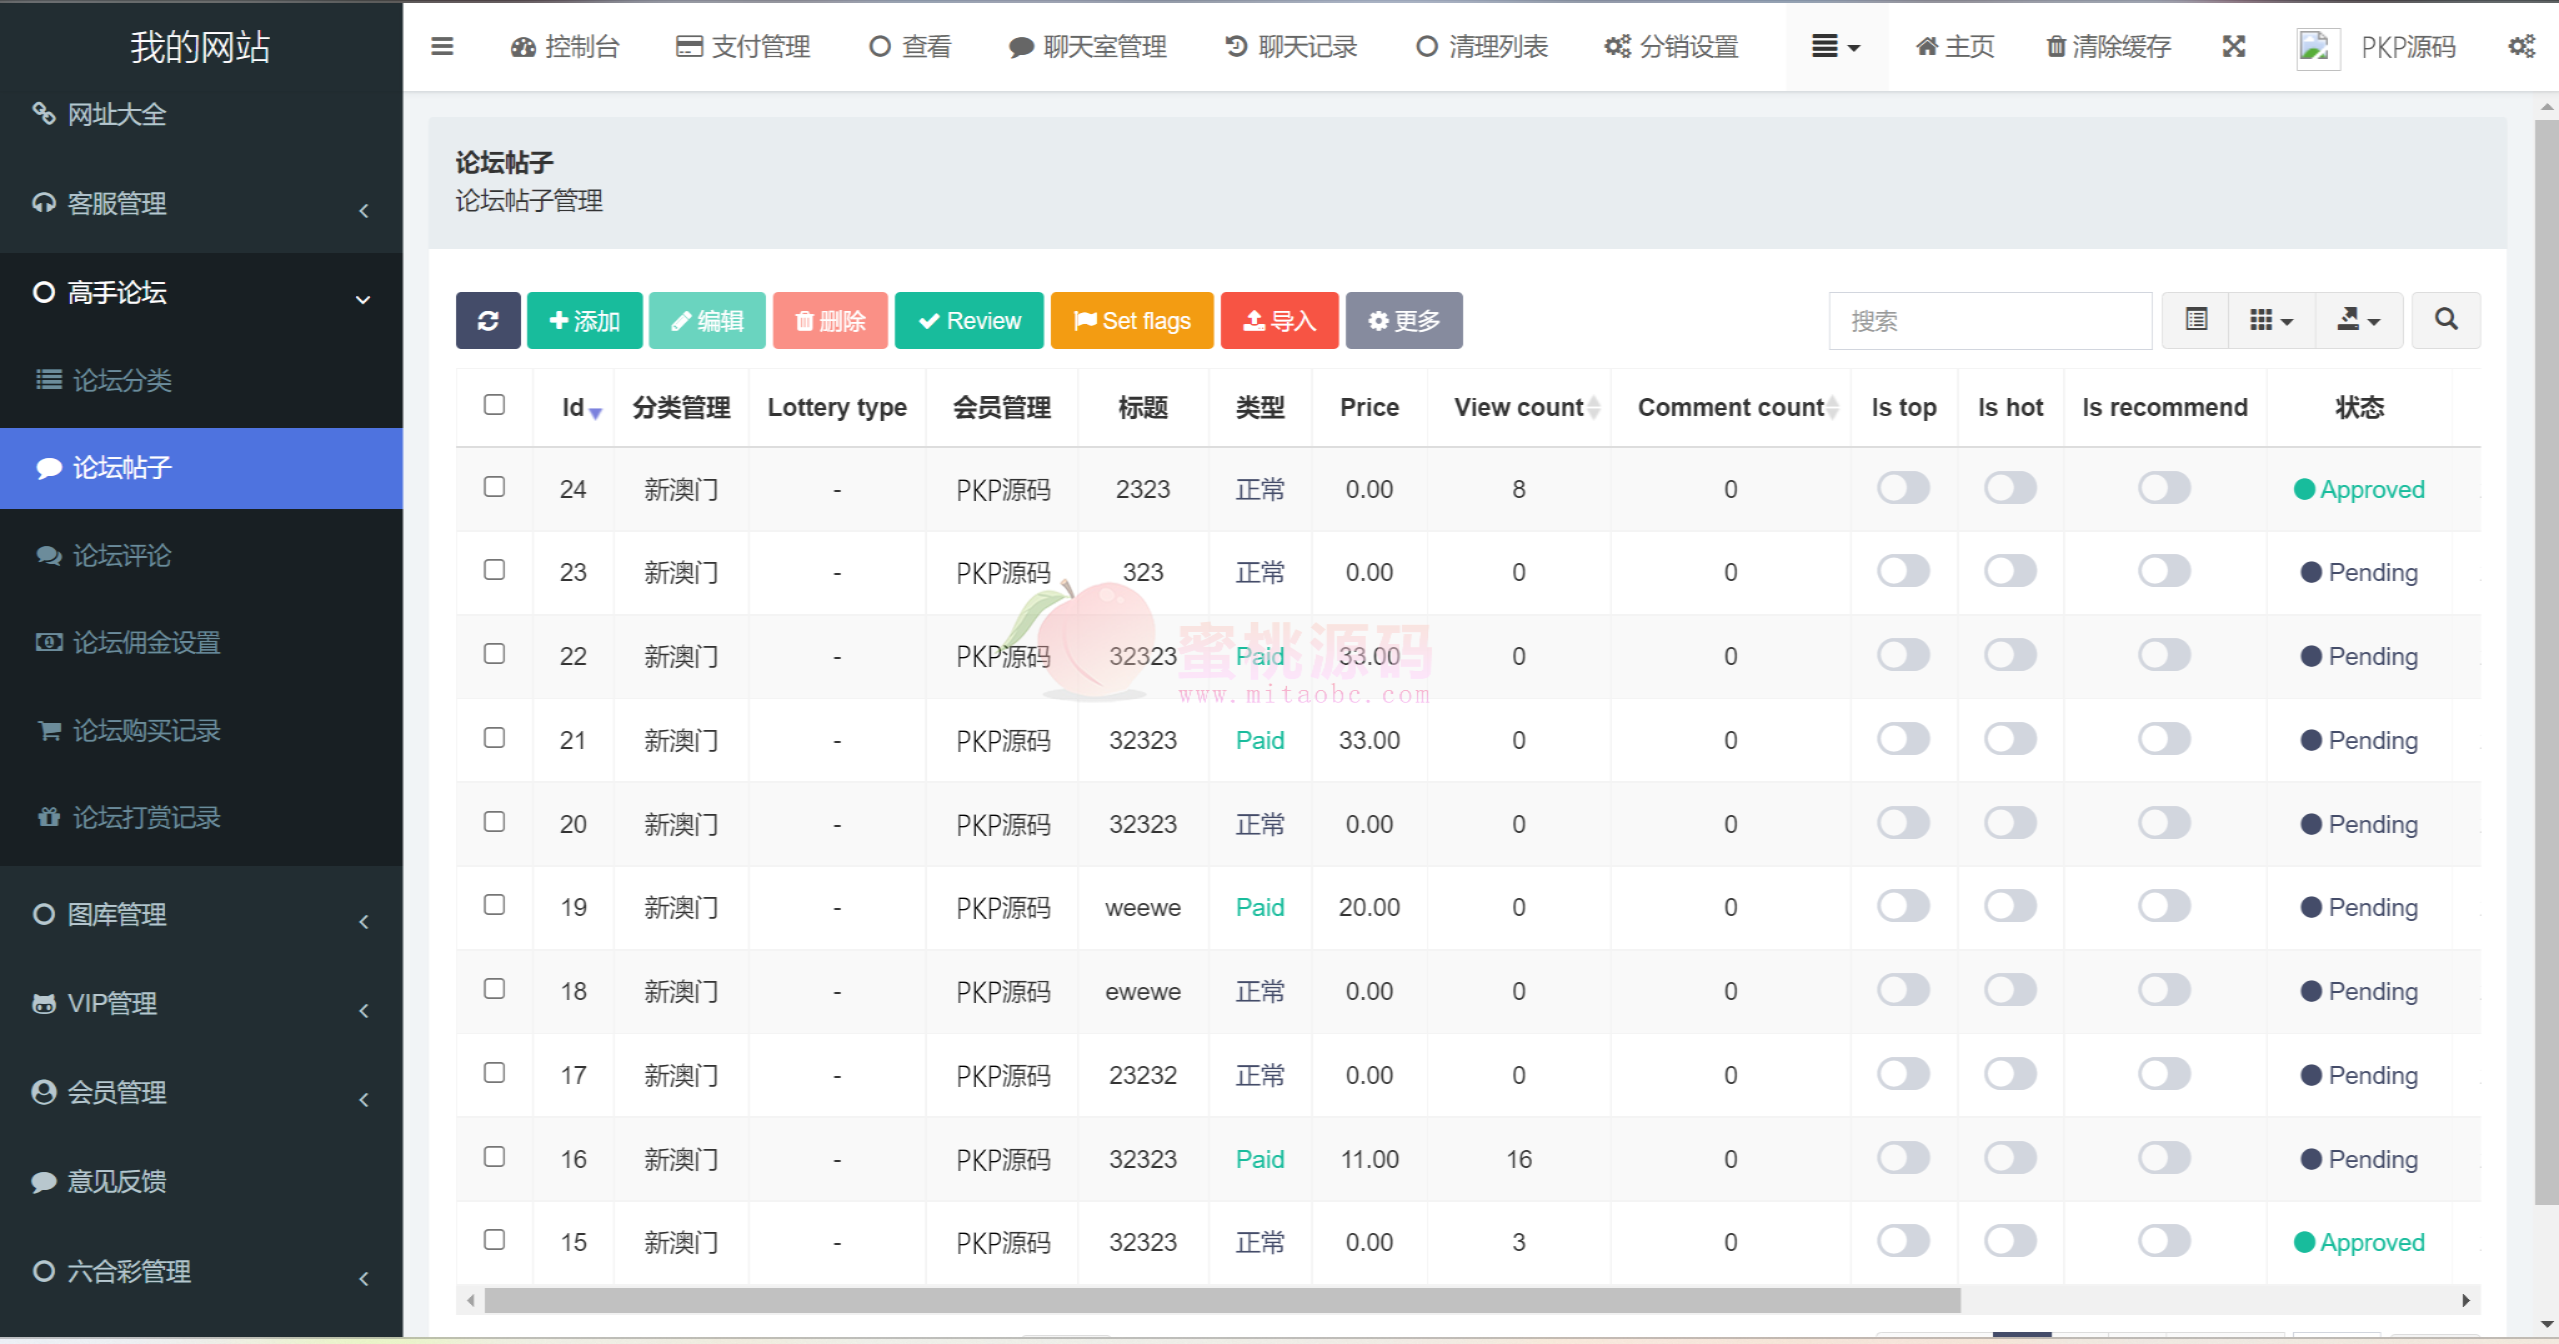Image resolution: width=2559 pixels, height=1344 pixels.
Task: Click the search magnifier icon button
Action: 2445,320
